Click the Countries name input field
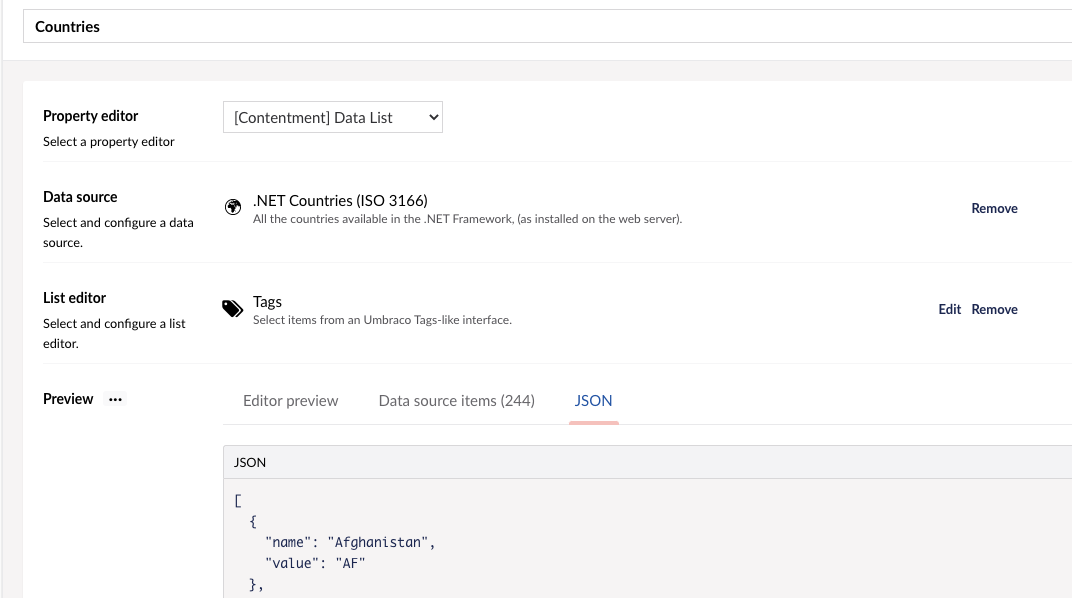 point(547,26)
